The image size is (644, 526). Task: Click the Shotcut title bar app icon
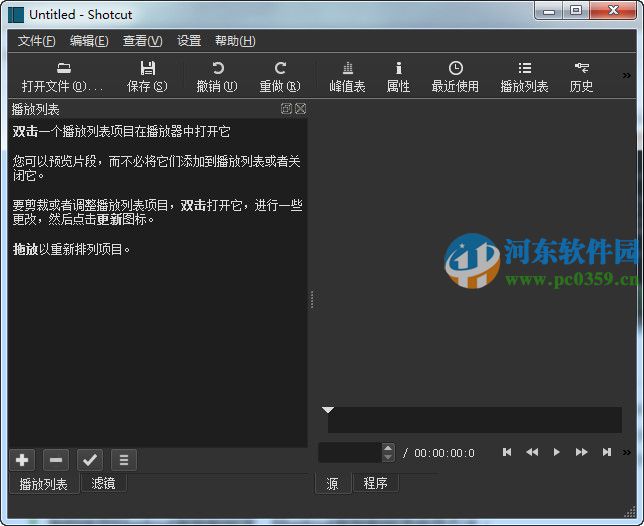coord(16,15)
